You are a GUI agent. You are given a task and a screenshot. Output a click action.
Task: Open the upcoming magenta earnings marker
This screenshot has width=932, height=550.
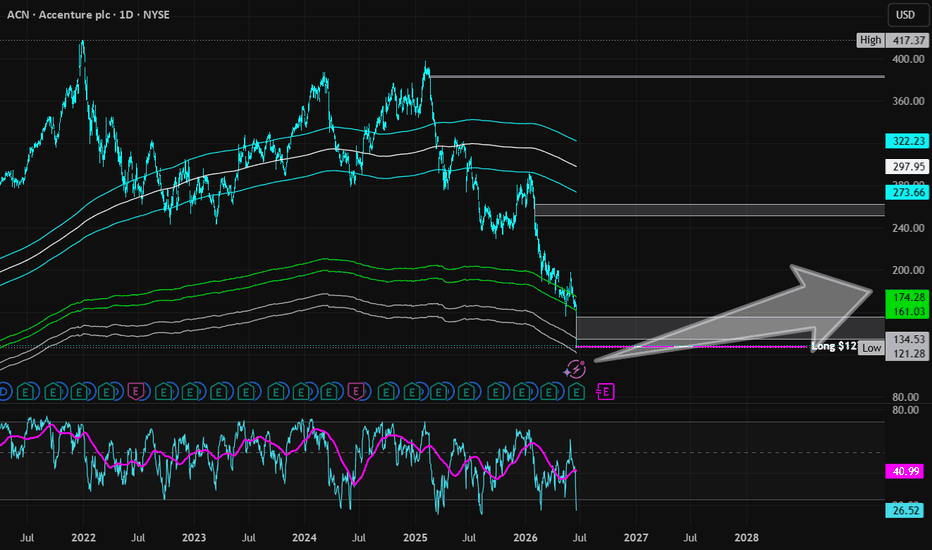[x=605, y=391]
